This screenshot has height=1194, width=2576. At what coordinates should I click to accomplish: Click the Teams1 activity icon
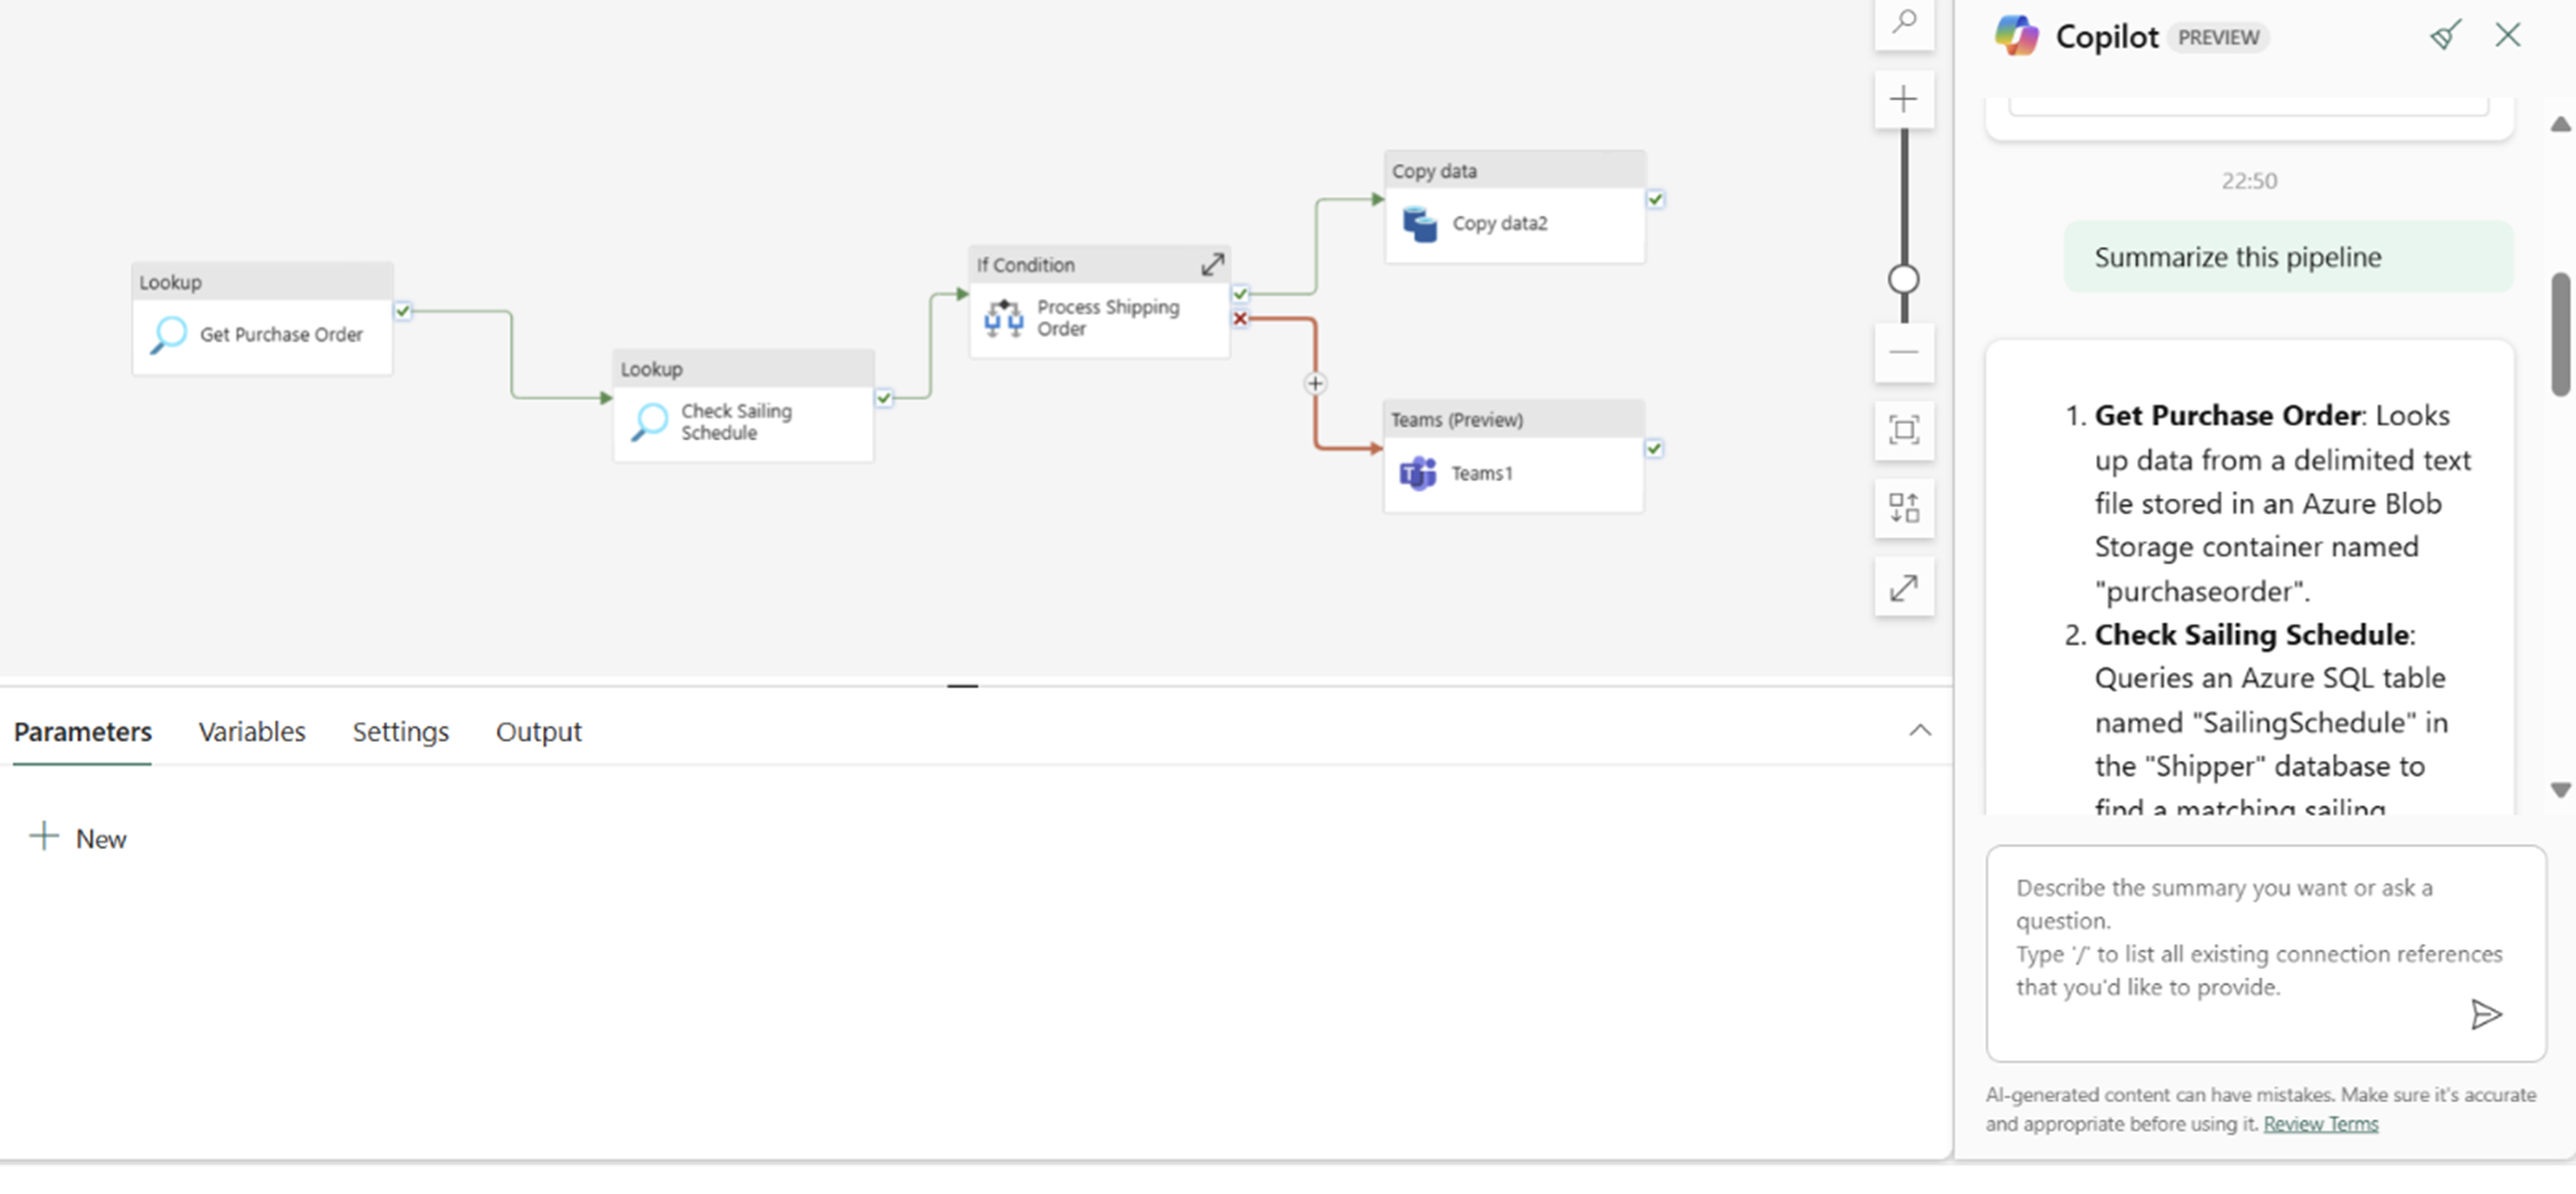pyautogui.click(x=1416, y=471)
